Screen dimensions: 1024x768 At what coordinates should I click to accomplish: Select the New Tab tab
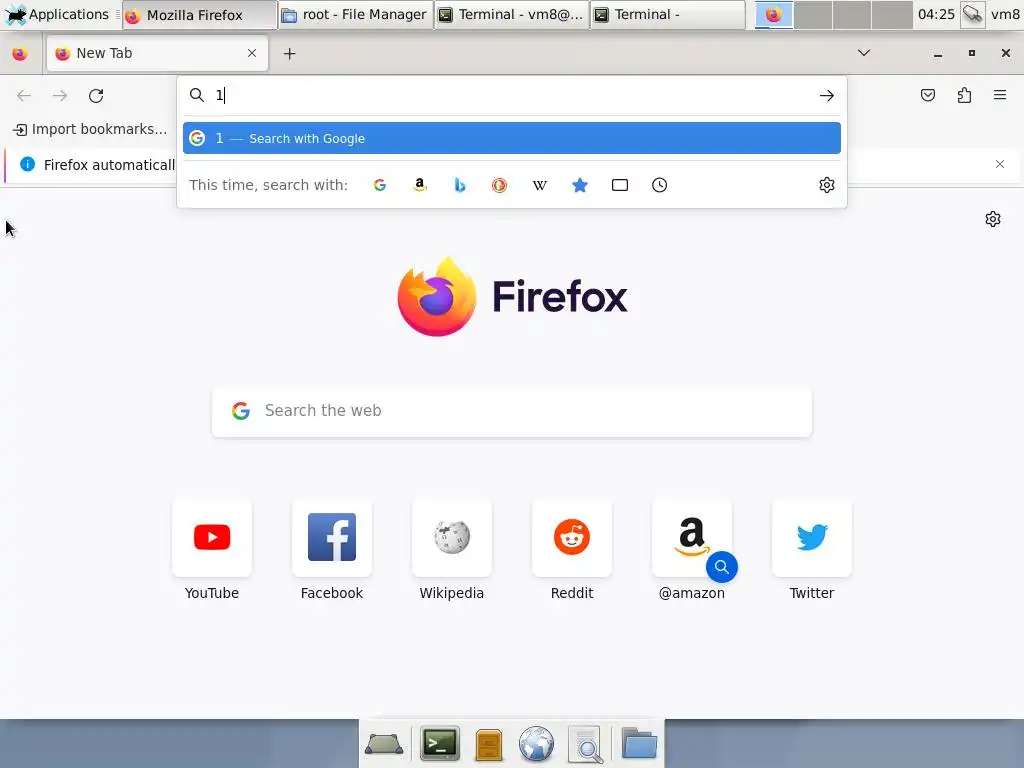click(x=157, y=54)
